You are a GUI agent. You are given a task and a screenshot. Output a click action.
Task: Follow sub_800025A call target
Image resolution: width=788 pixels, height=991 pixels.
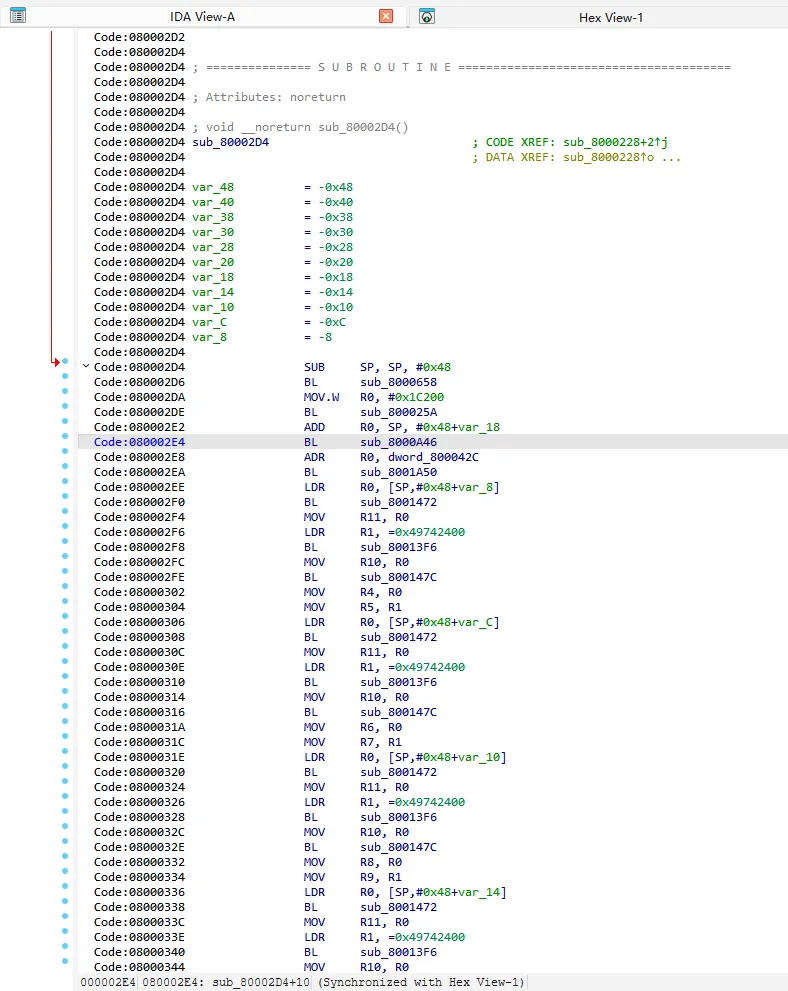coord(398,412)
